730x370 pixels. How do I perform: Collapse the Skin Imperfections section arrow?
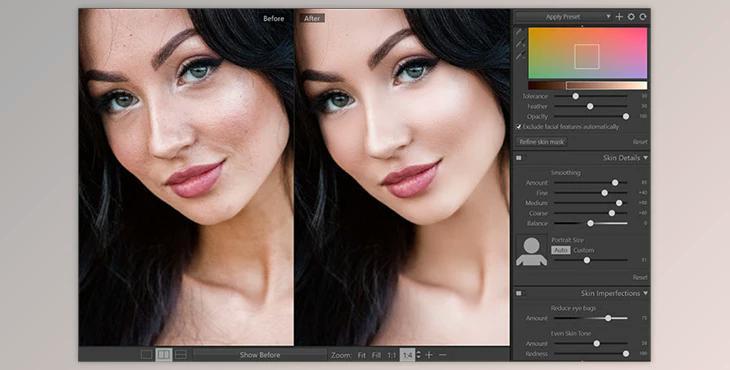[645, 294]
